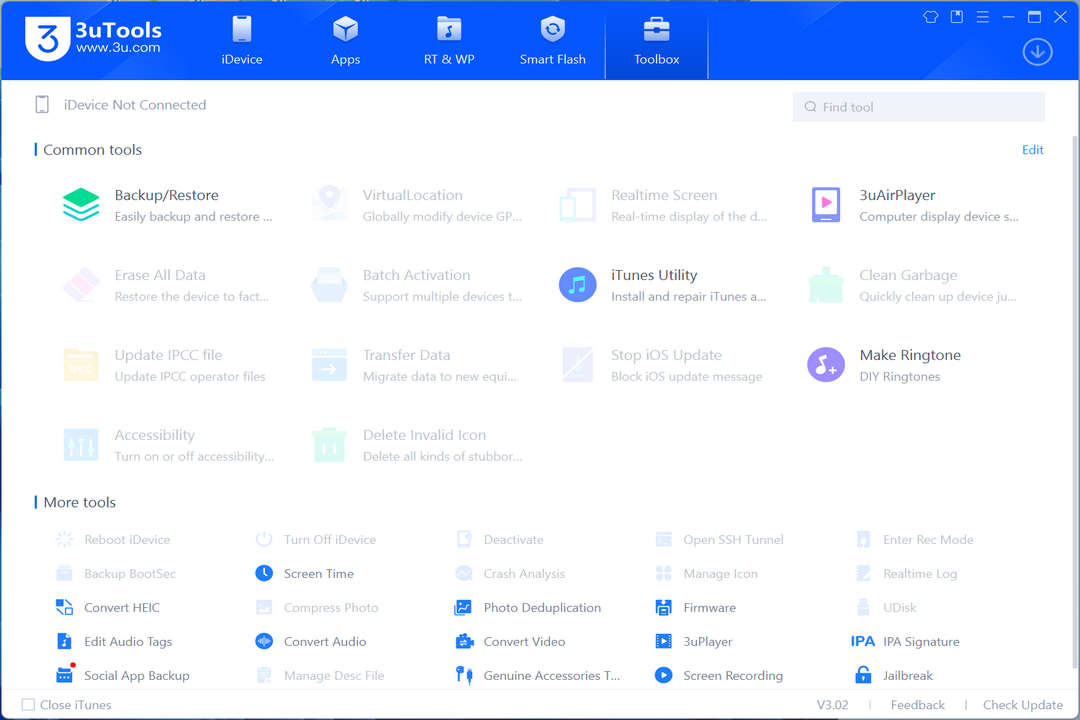Switch to the Smart Flash tab
This screenshot has width=1080, height=720.
coord(552,40)
